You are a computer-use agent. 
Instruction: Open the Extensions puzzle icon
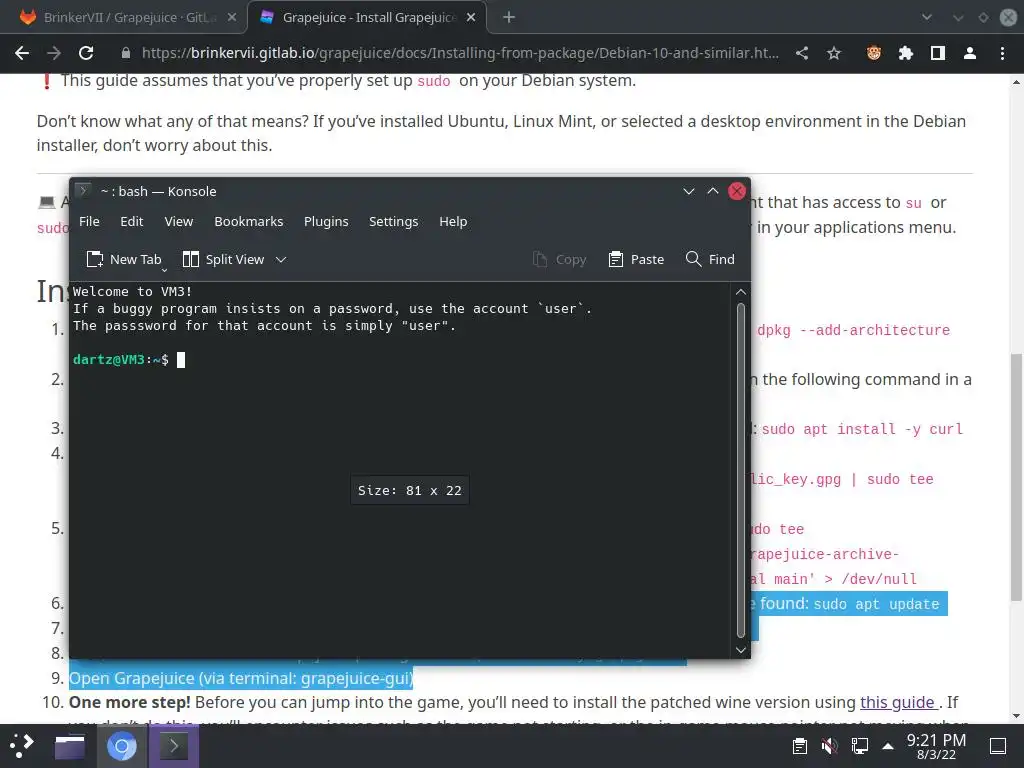906,53
